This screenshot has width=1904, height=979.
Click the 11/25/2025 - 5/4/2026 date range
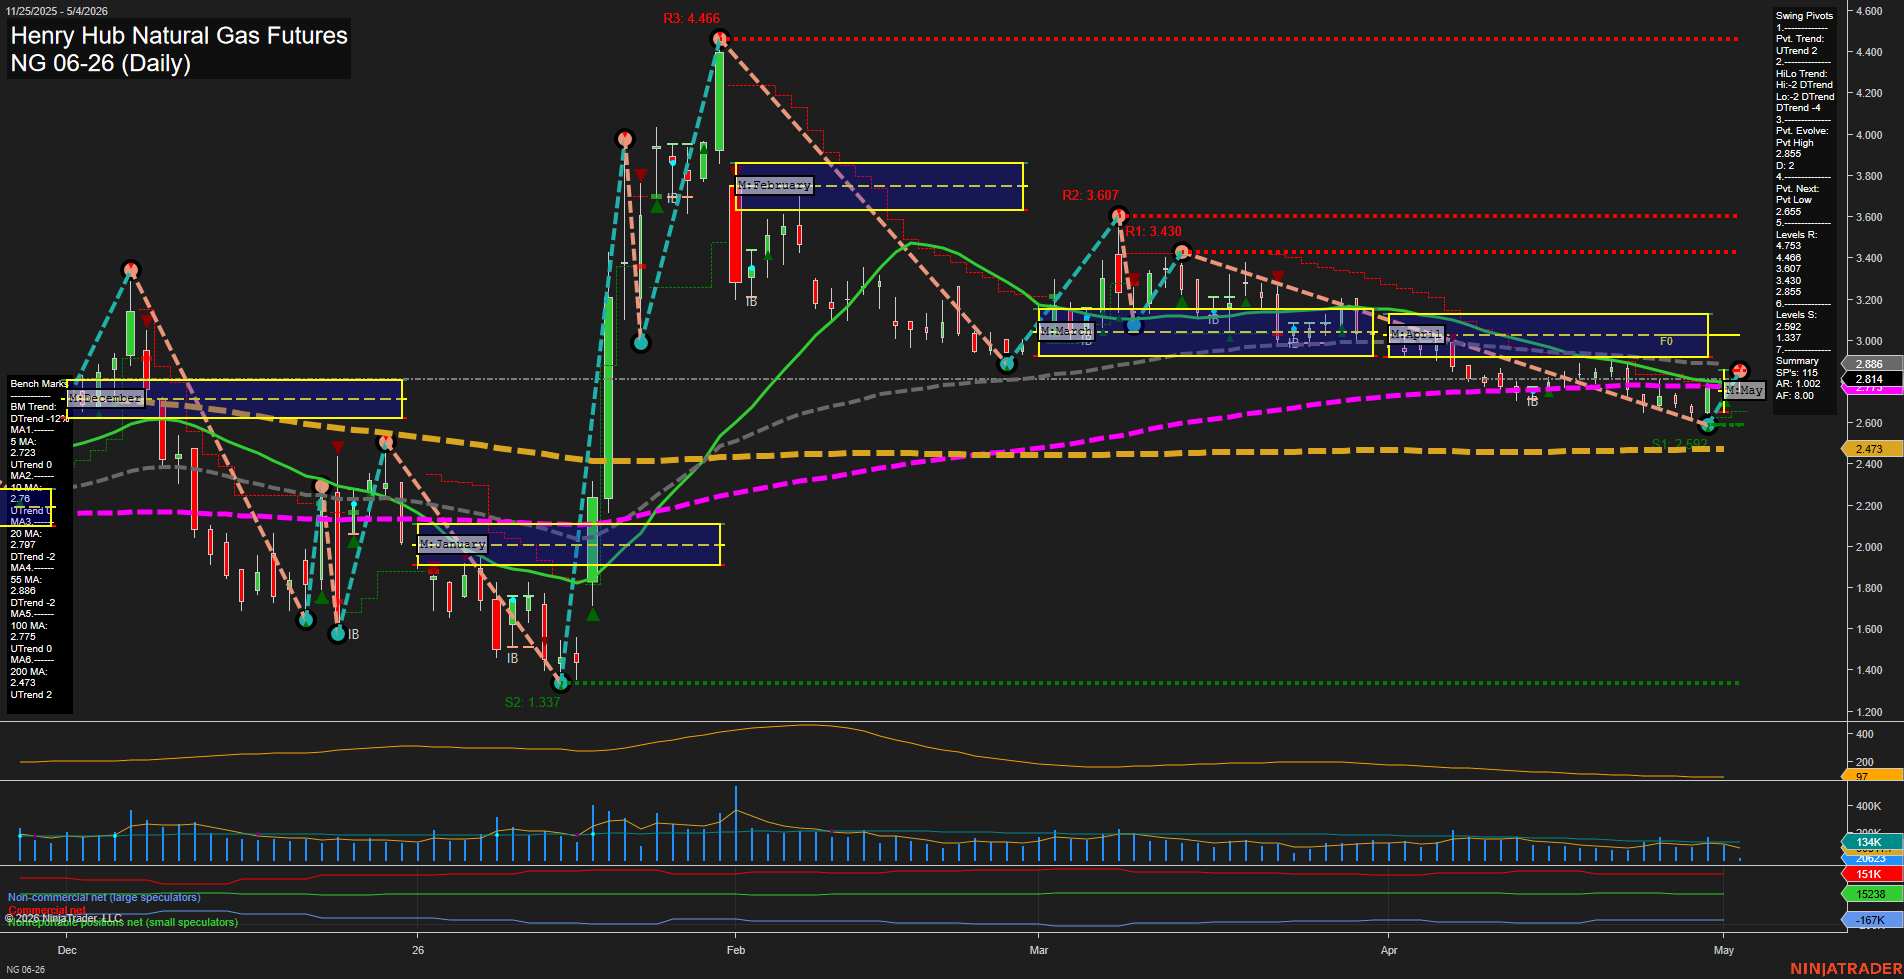pos(55,11)
